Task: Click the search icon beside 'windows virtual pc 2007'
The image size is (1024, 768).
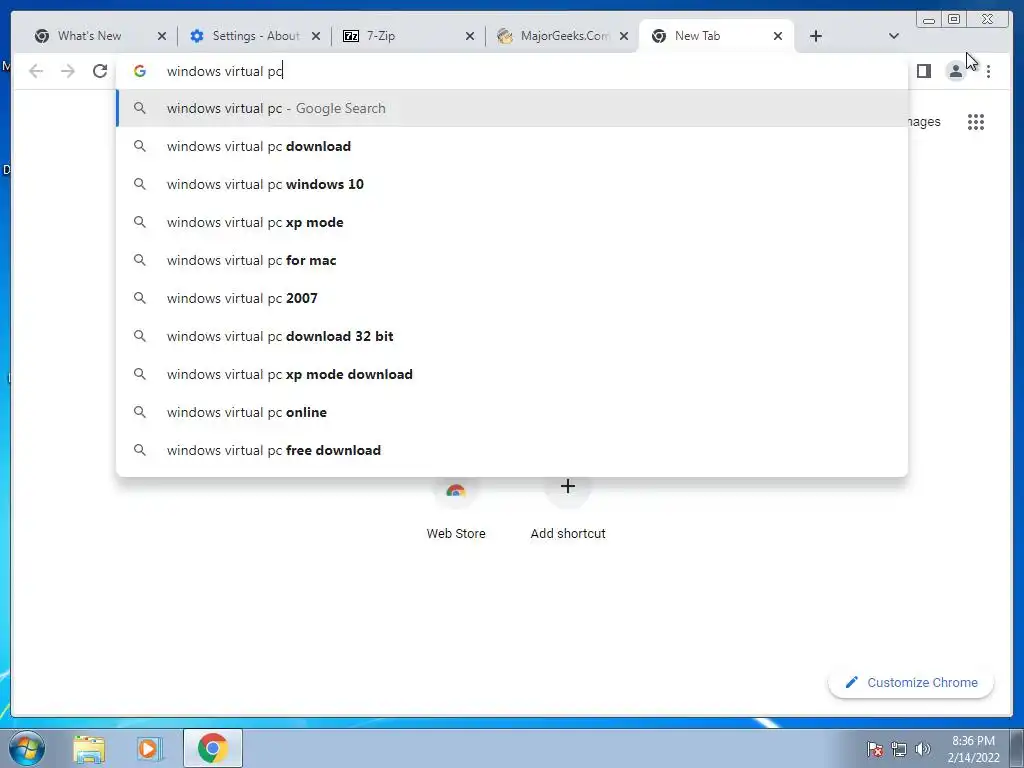Action: 140,298
